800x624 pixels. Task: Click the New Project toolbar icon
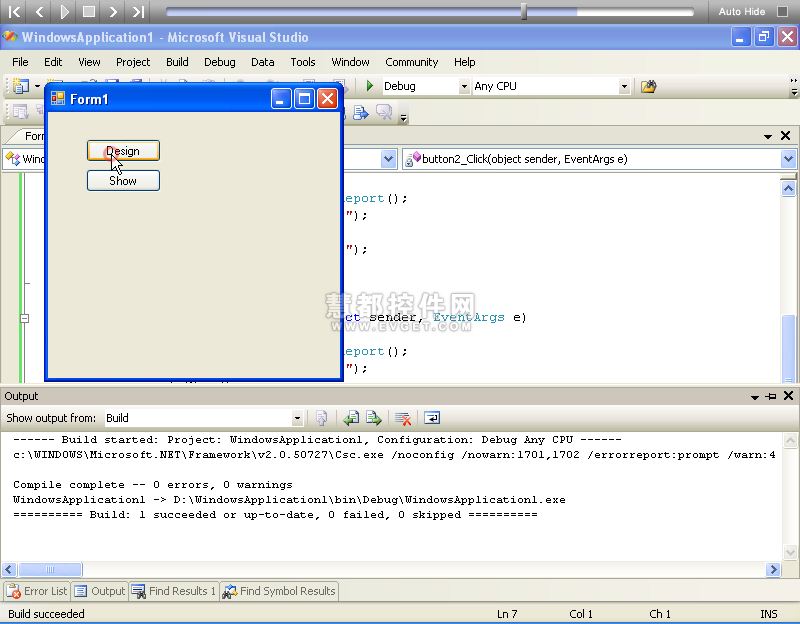pos(20,86)
